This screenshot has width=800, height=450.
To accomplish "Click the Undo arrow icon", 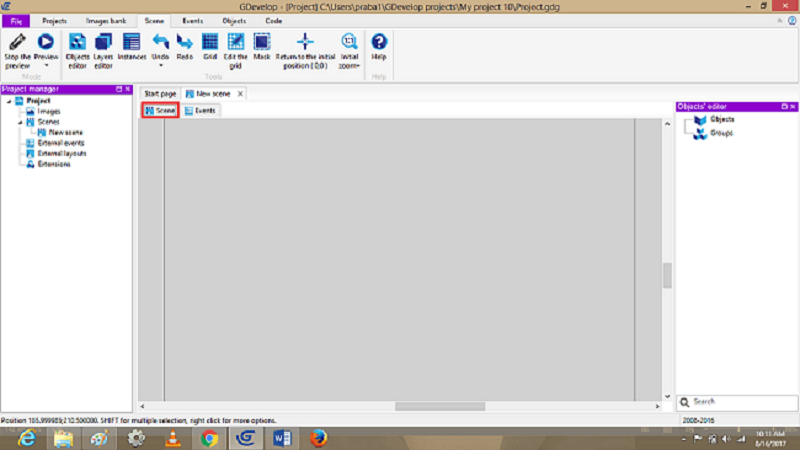I will 160,42.
